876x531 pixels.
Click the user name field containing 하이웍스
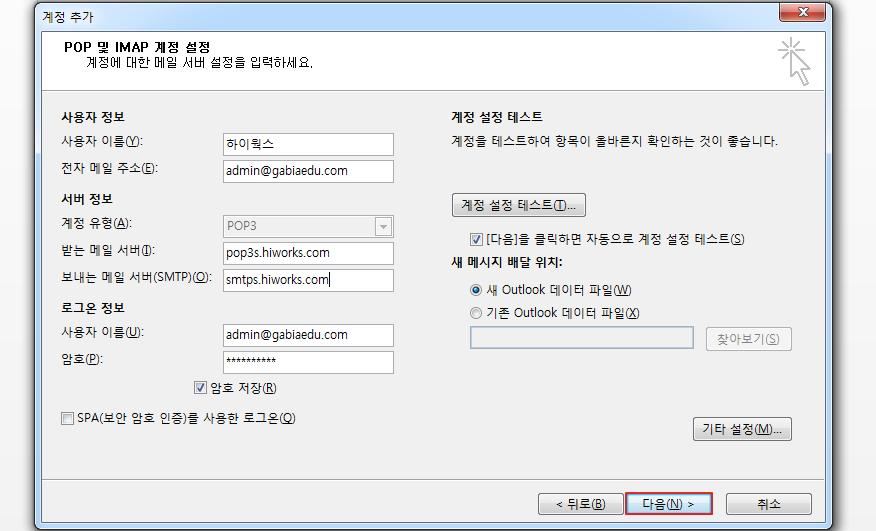coord(308,144)
